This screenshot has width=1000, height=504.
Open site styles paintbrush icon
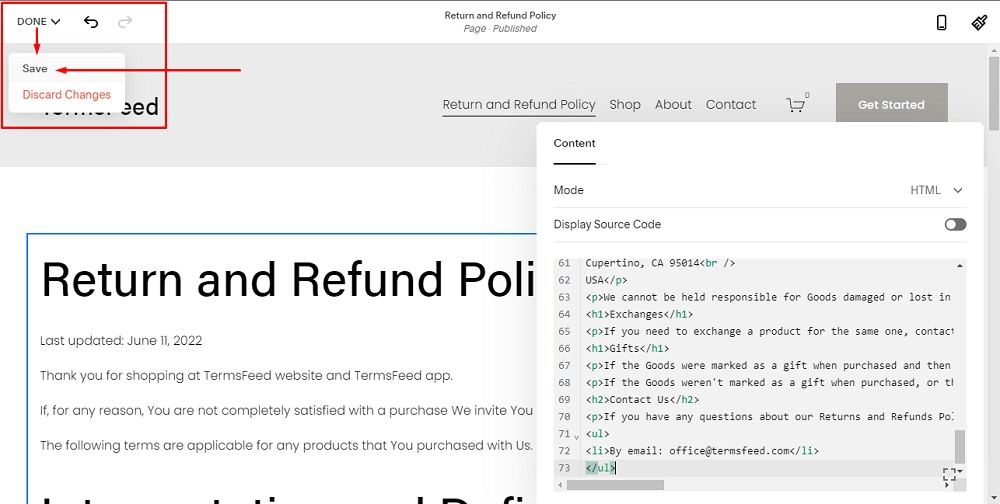tap(979, 23)
